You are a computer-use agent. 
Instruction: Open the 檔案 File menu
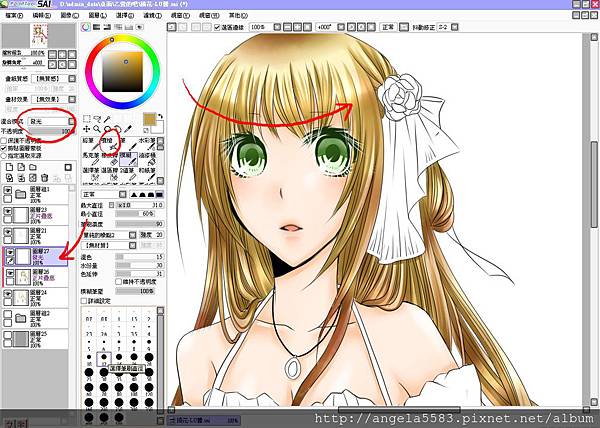coord(14,15)
